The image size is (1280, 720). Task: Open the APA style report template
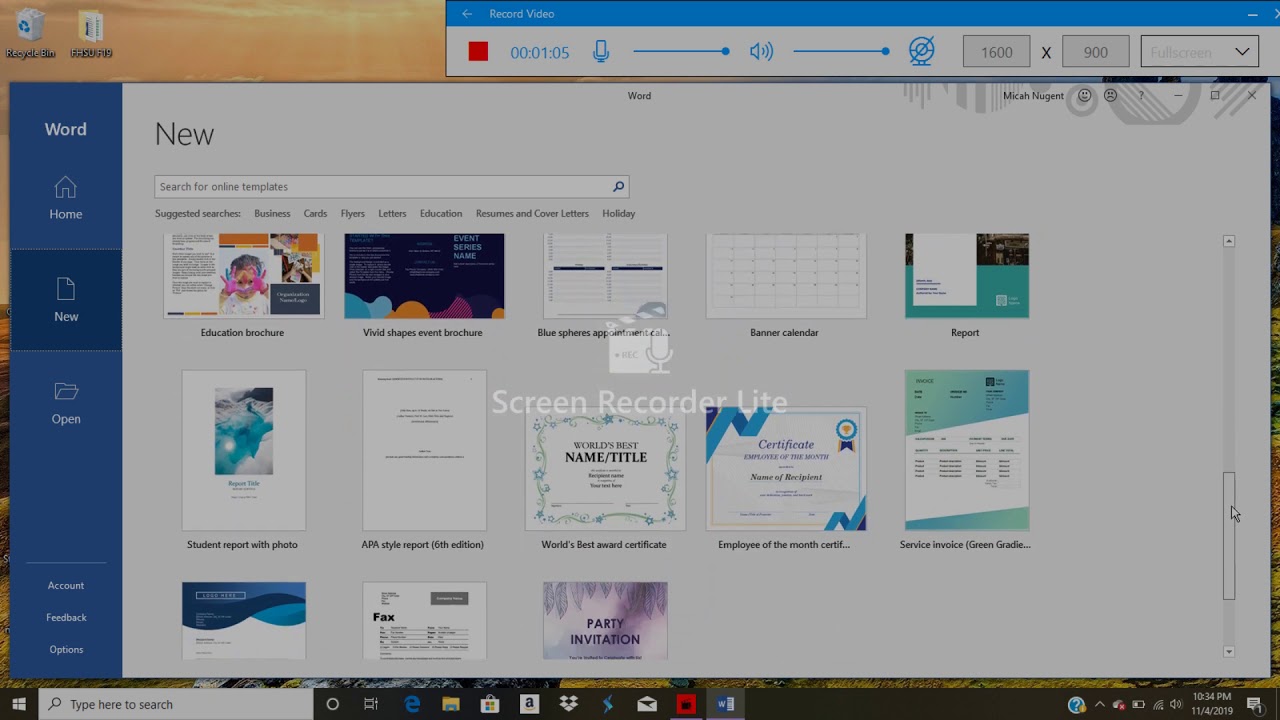click(x=424, y=451)
